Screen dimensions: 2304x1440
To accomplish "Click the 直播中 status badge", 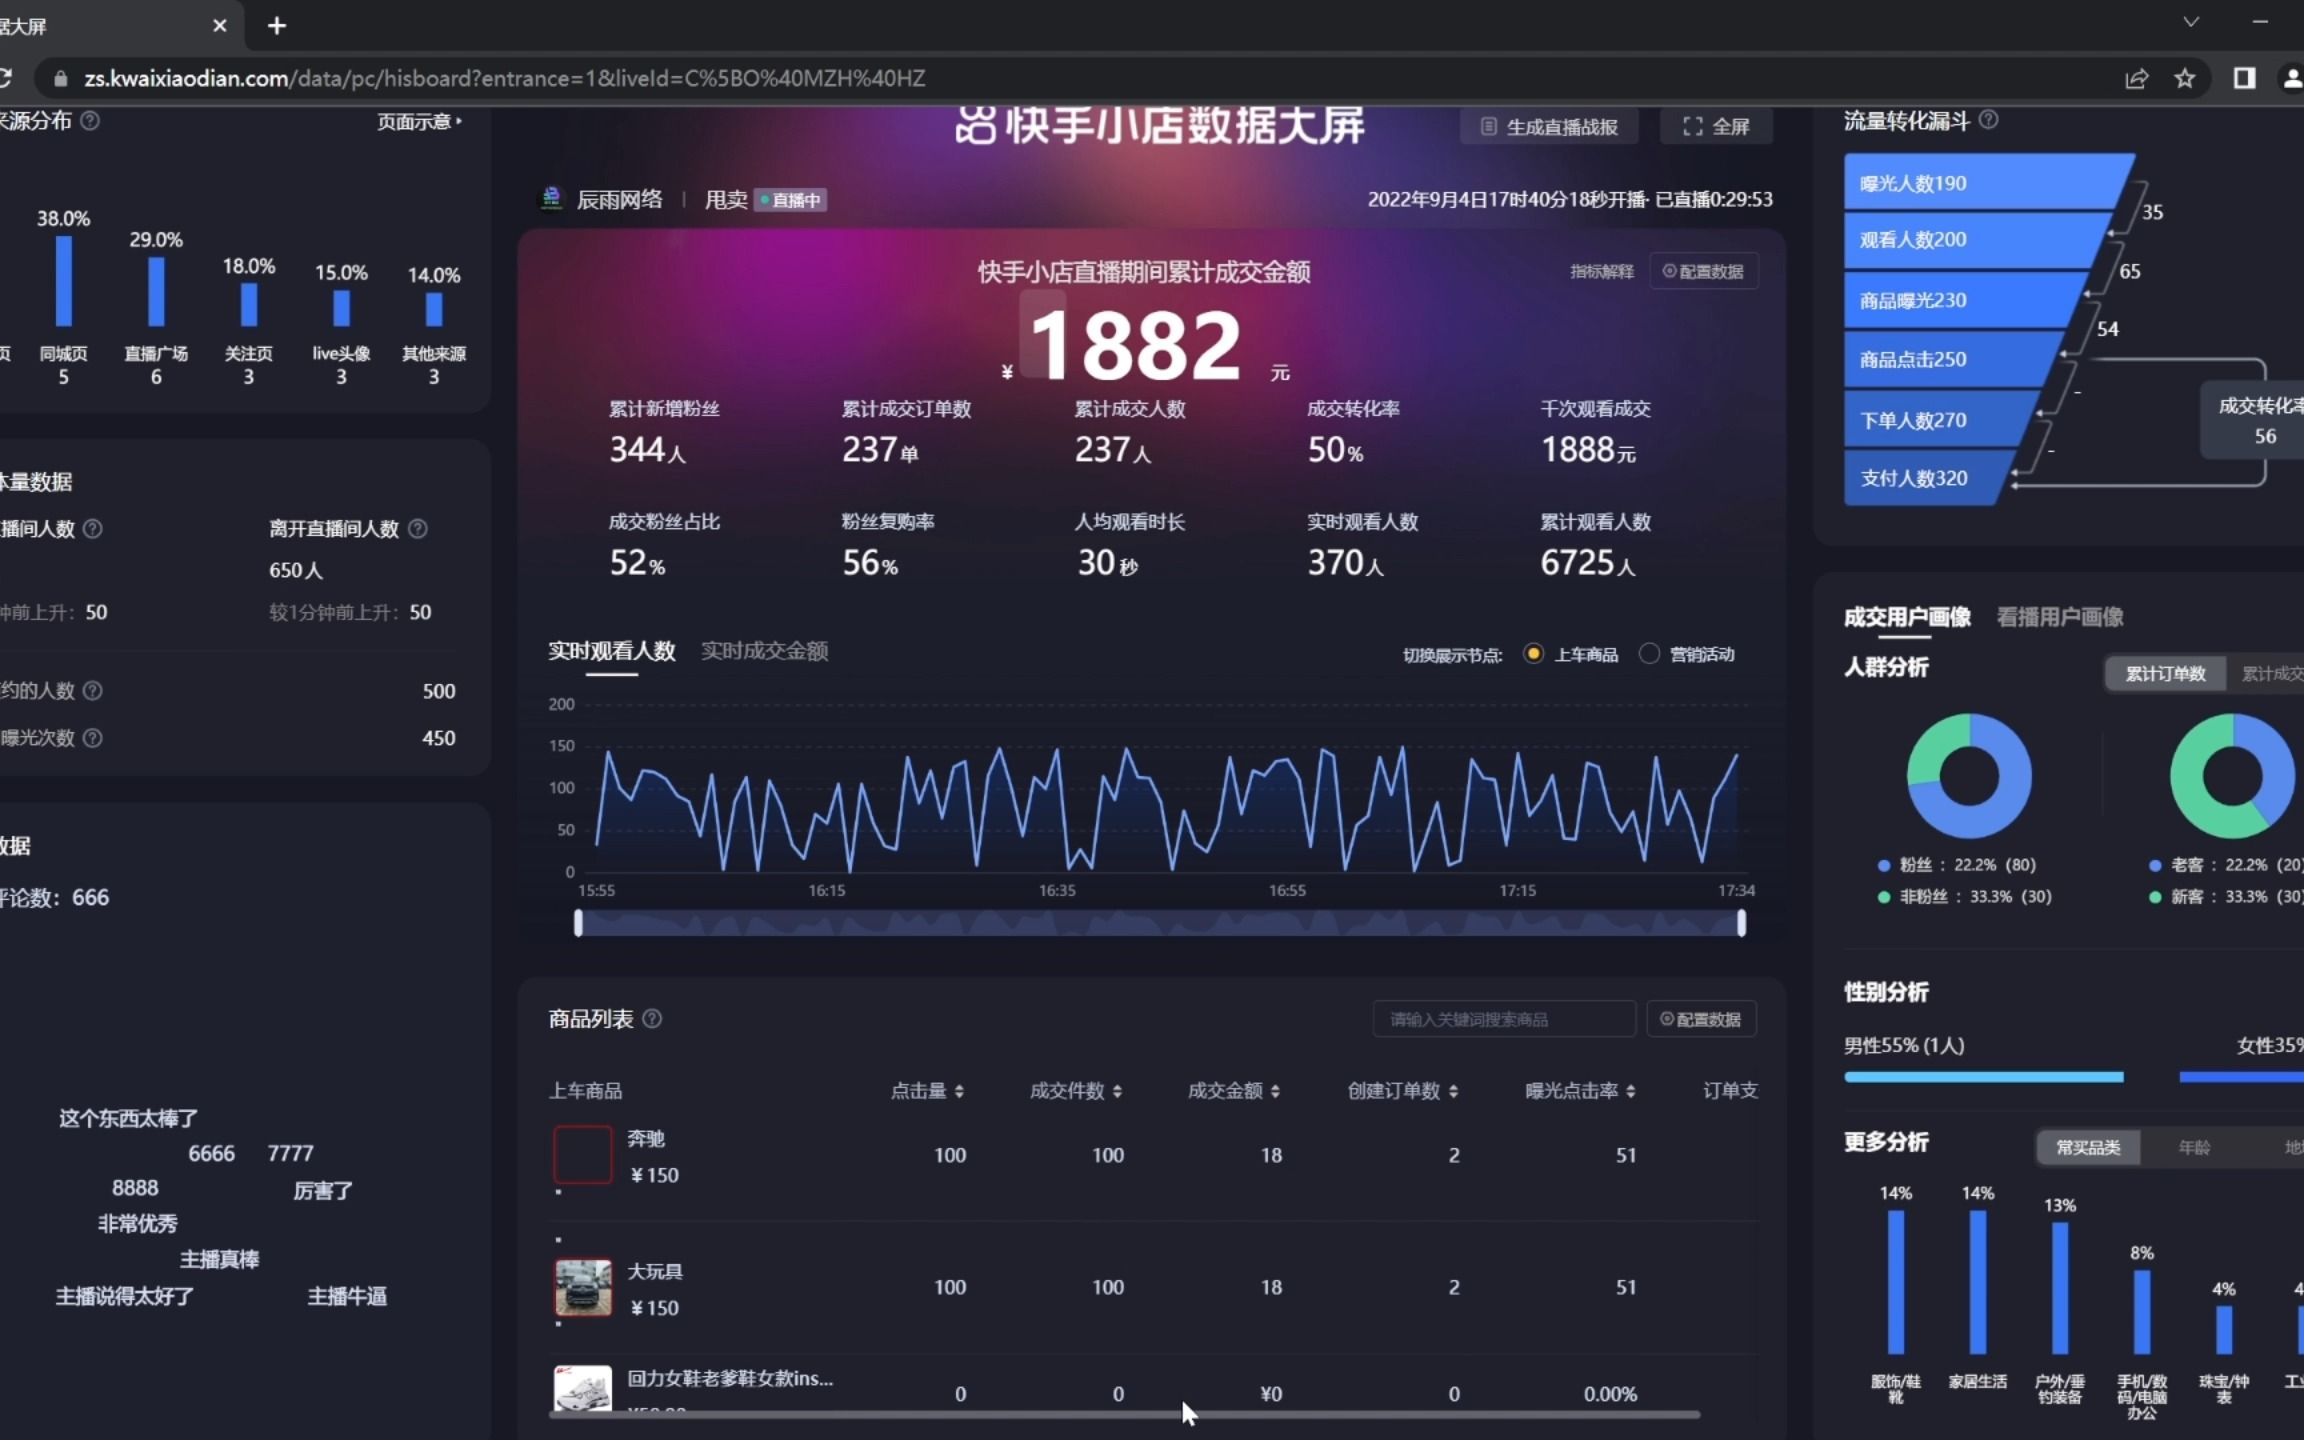I will coord(790,200).
